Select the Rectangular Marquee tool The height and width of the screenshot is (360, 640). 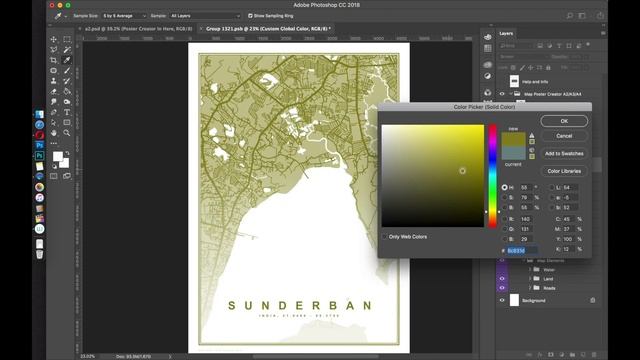pos(67,39)
